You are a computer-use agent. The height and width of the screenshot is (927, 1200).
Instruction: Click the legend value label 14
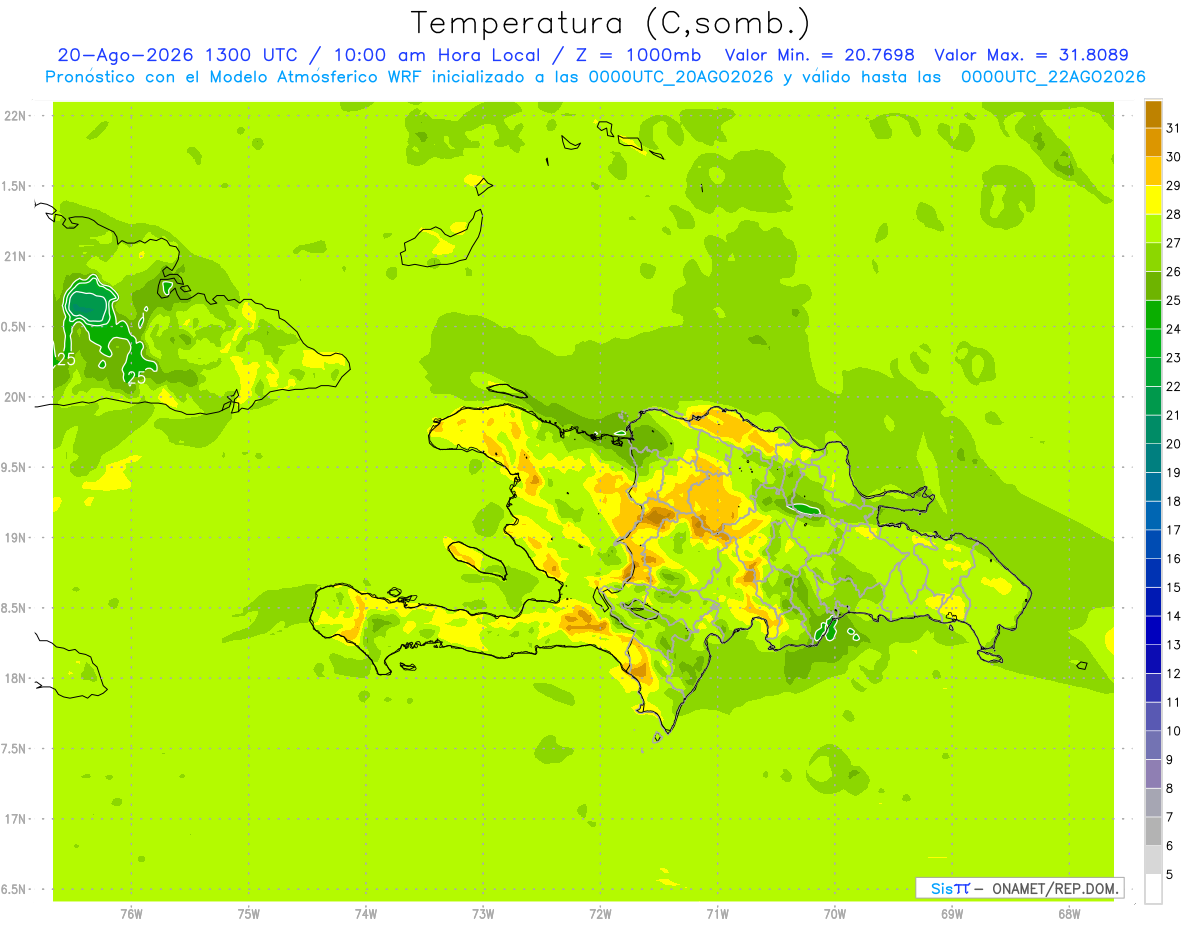coord(1174,616)
